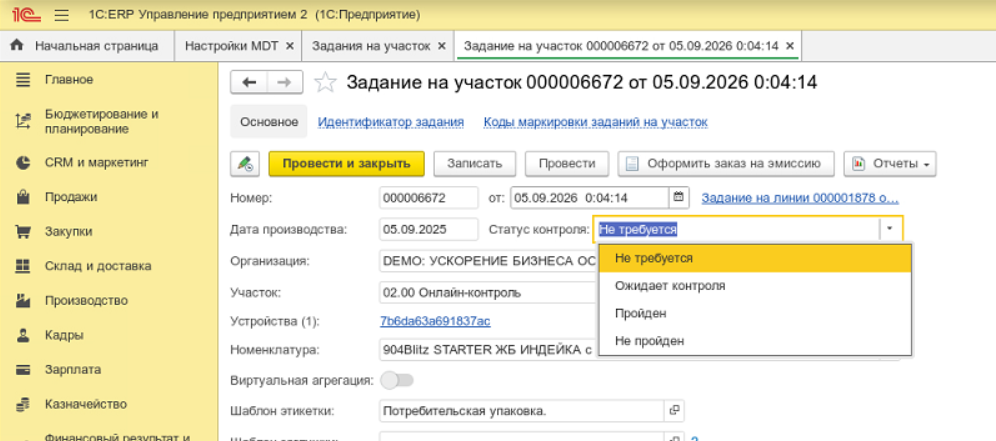Expand the Отчеты dropdown button

click(890, 163)
